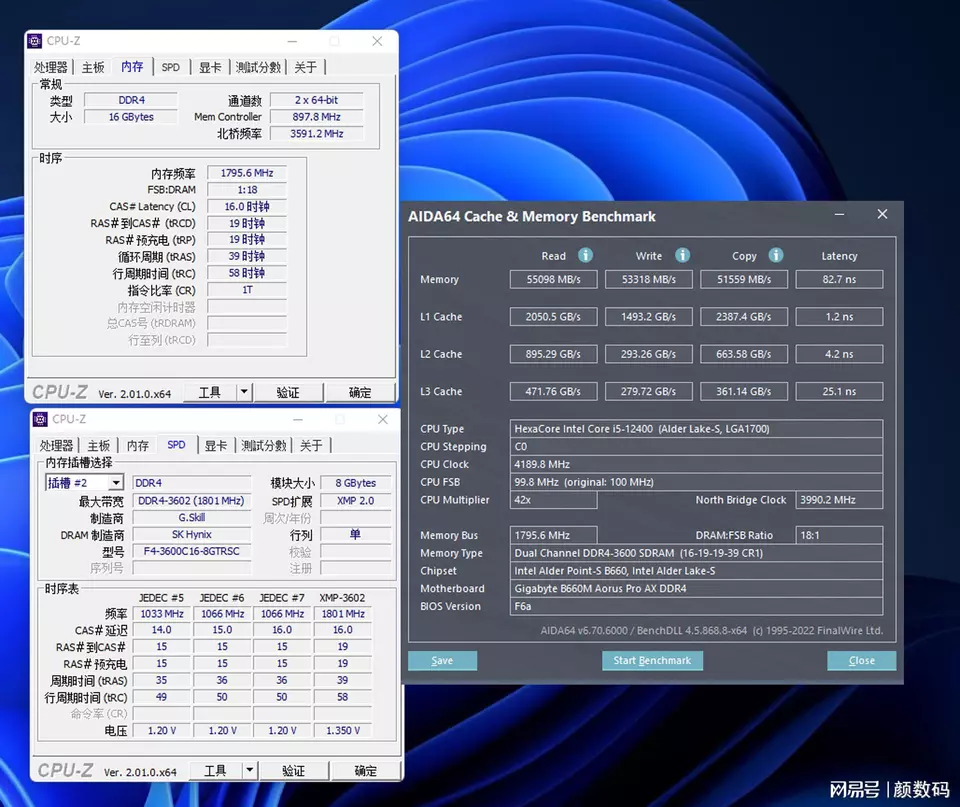960x807 pixels.
Task: Click CPU Type field HexaCore Intel Core i5-12400
Action: tap(696, 429)
